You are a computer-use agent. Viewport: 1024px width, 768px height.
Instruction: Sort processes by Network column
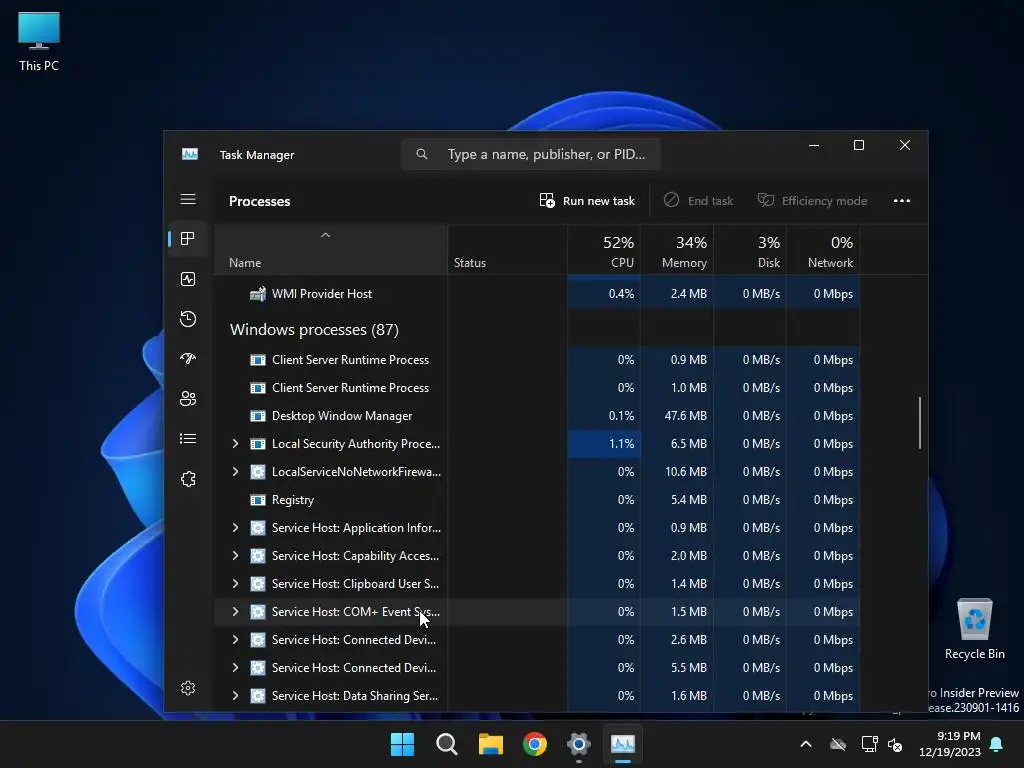(x=824, y=251)
